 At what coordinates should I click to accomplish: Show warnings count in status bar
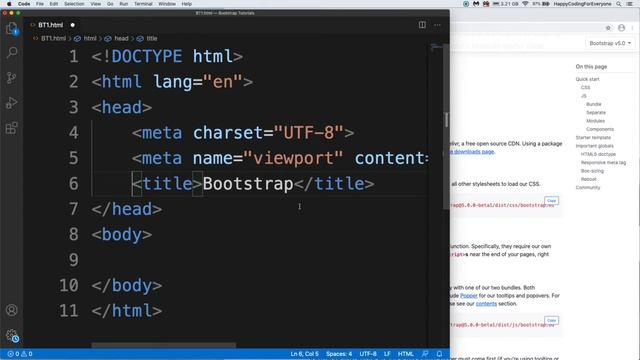[x=27, y=354]
